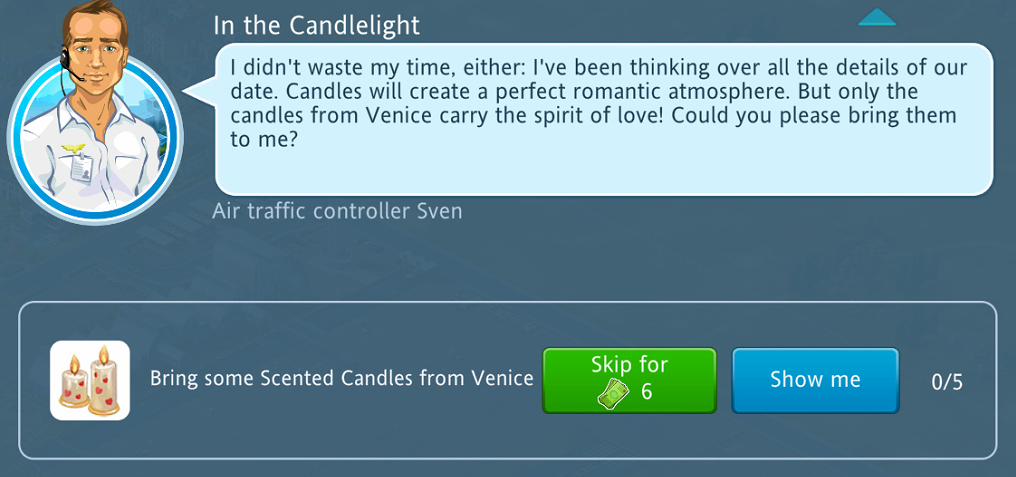This screenshot has height=477, width=1016.
Task: Click the Air traffic controller Sven label
Action: pos(337,211)
